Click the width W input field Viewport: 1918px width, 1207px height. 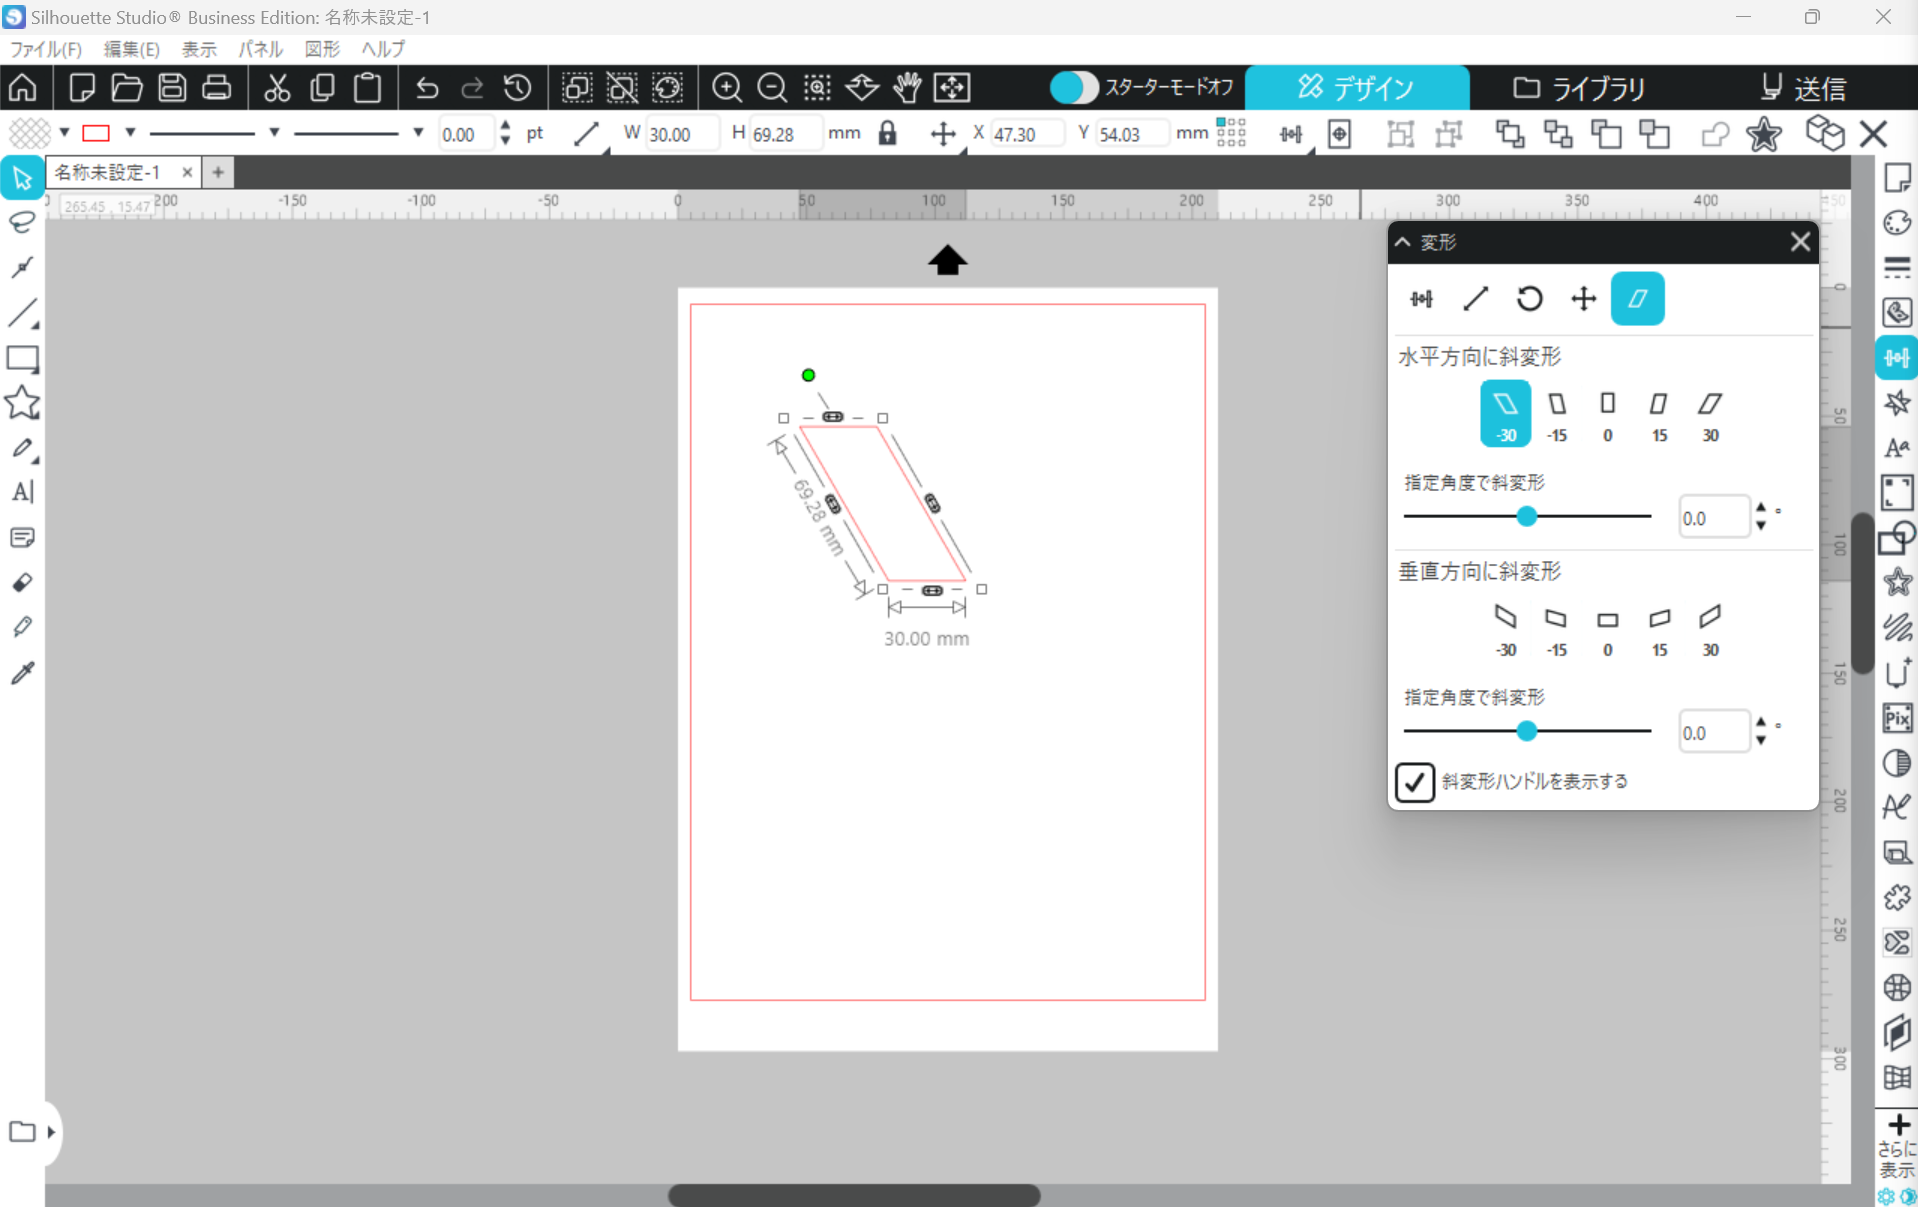pos(682,133)
